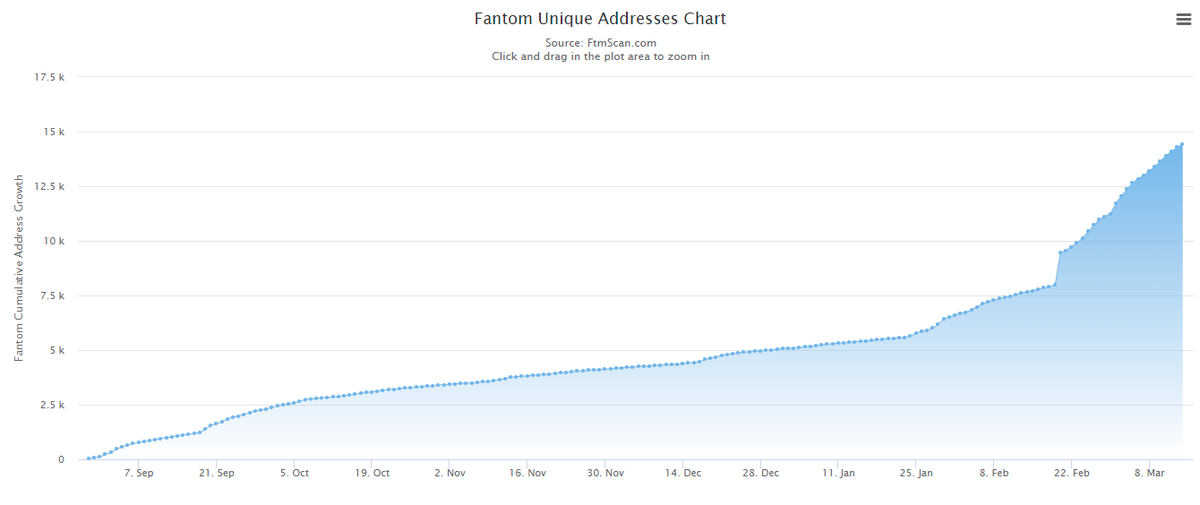Click the y-axis title Fantom Cumulative Address Growth
This screenshot has height=505, width=1200.
(19, 267)
